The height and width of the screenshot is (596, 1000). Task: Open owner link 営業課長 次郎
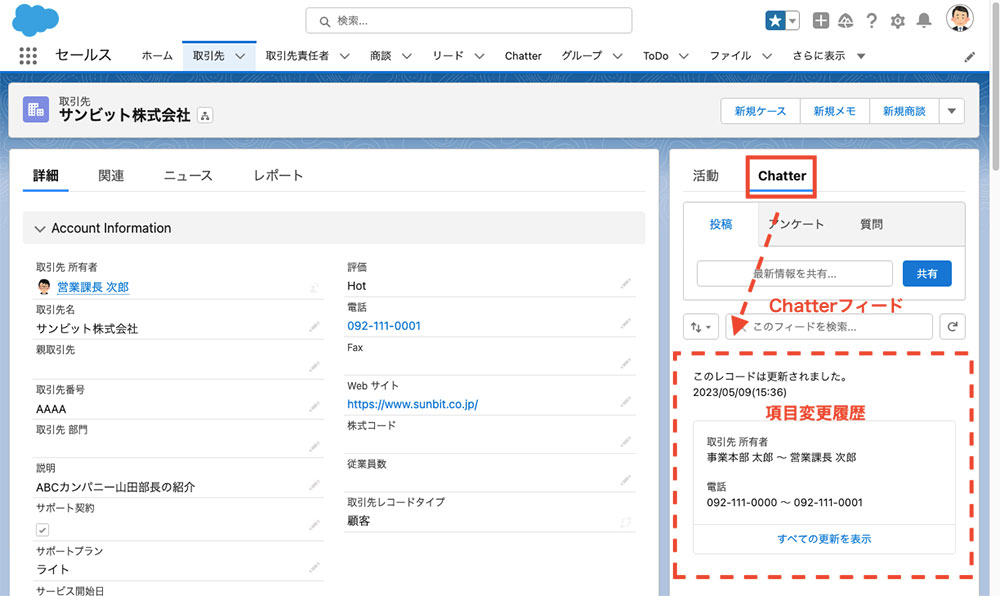point(93,287)
